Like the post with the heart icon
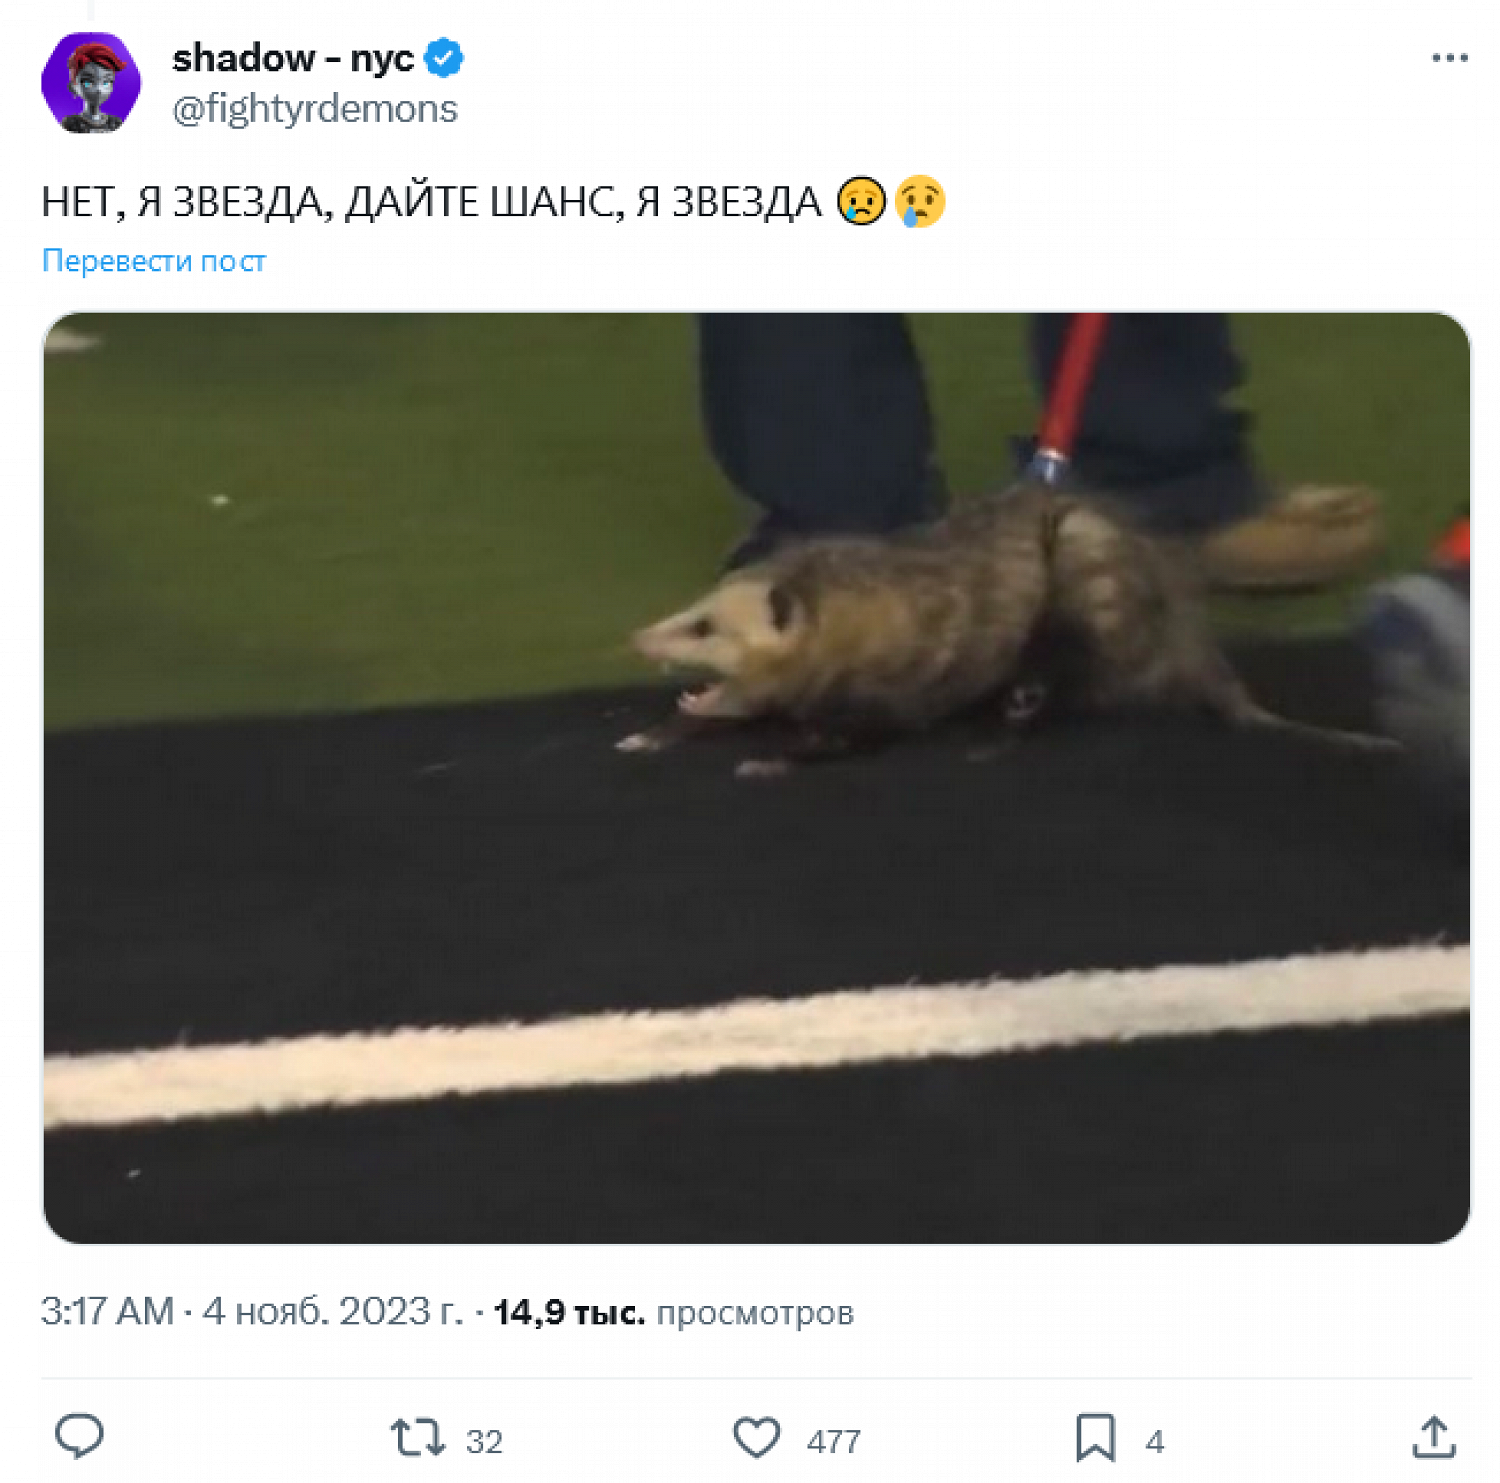 tap(757, 1437)
